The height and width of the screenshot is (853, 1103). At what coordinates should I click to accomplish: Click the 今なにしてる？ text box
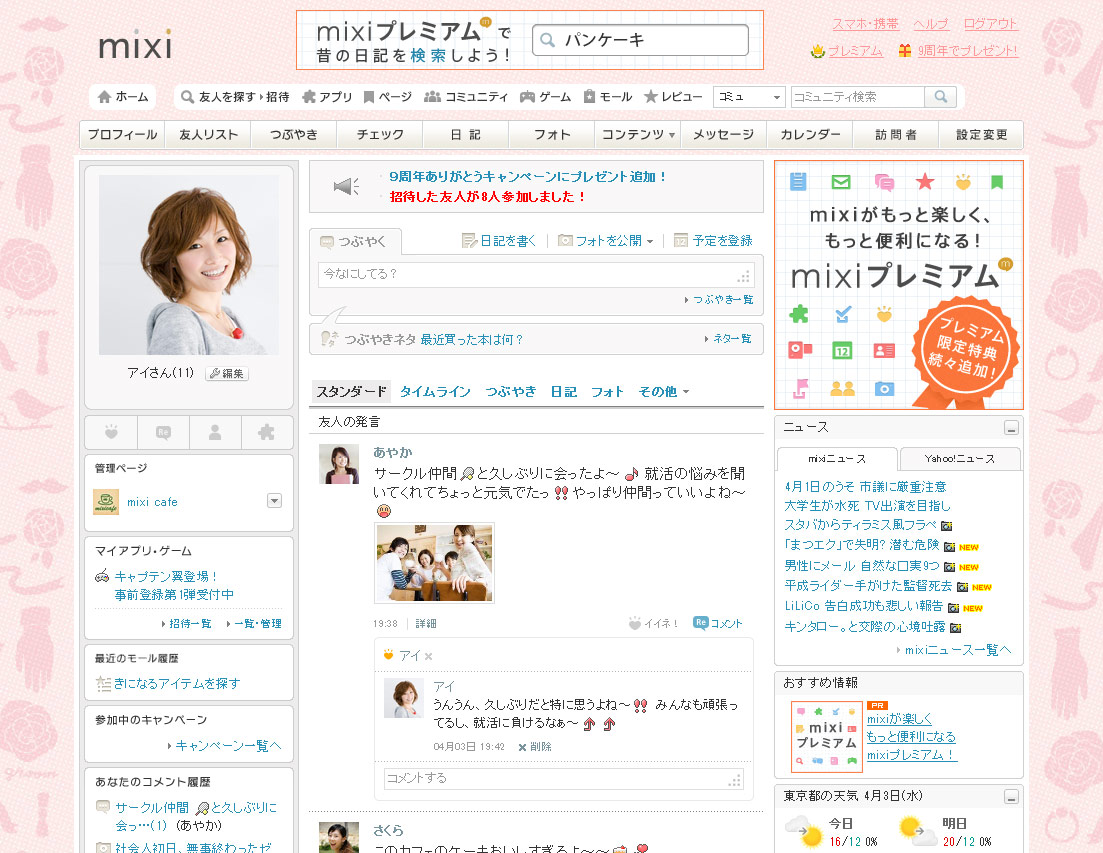[536, 274]
